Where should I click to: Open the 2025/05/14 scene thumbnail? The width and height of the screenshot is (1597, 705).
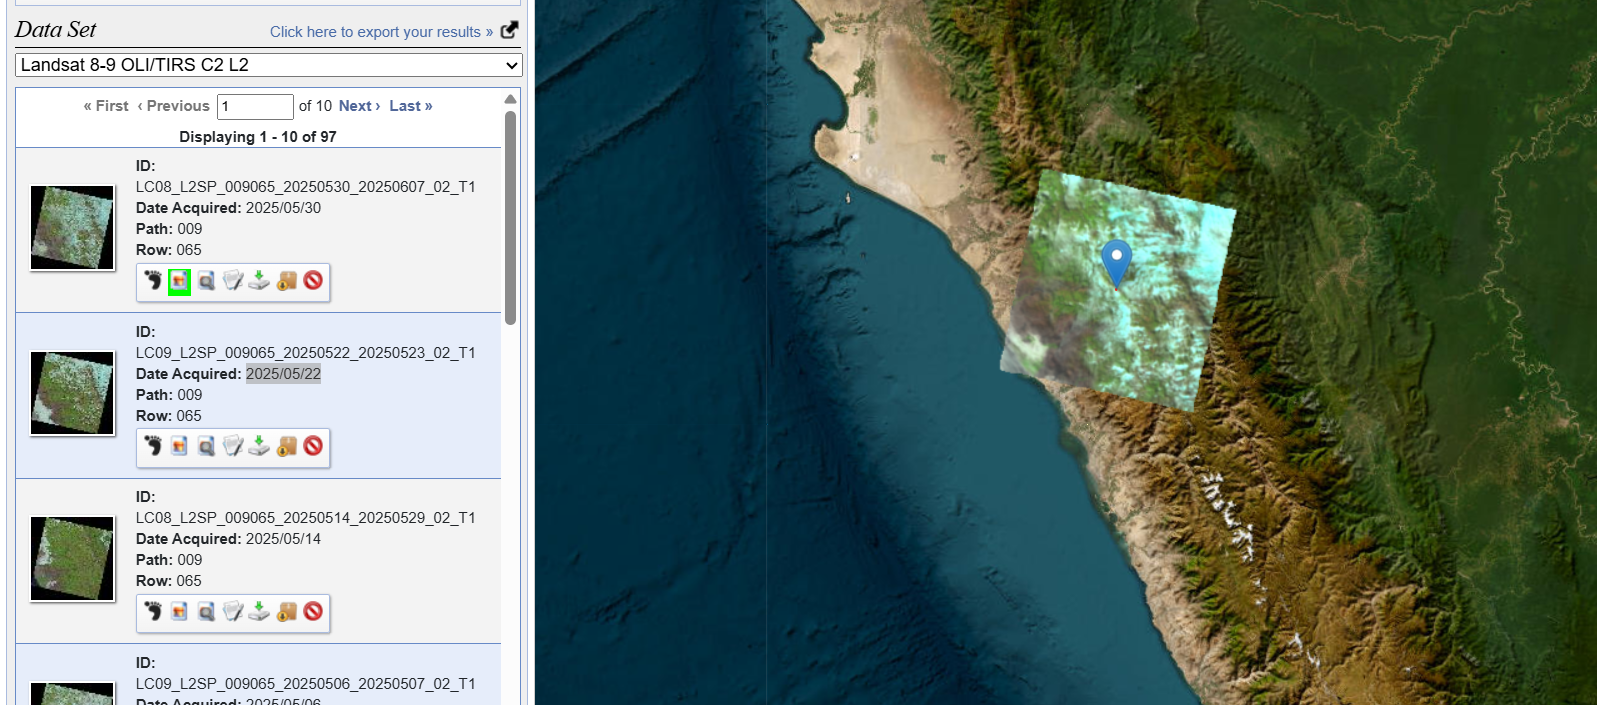tap(72, 559)
